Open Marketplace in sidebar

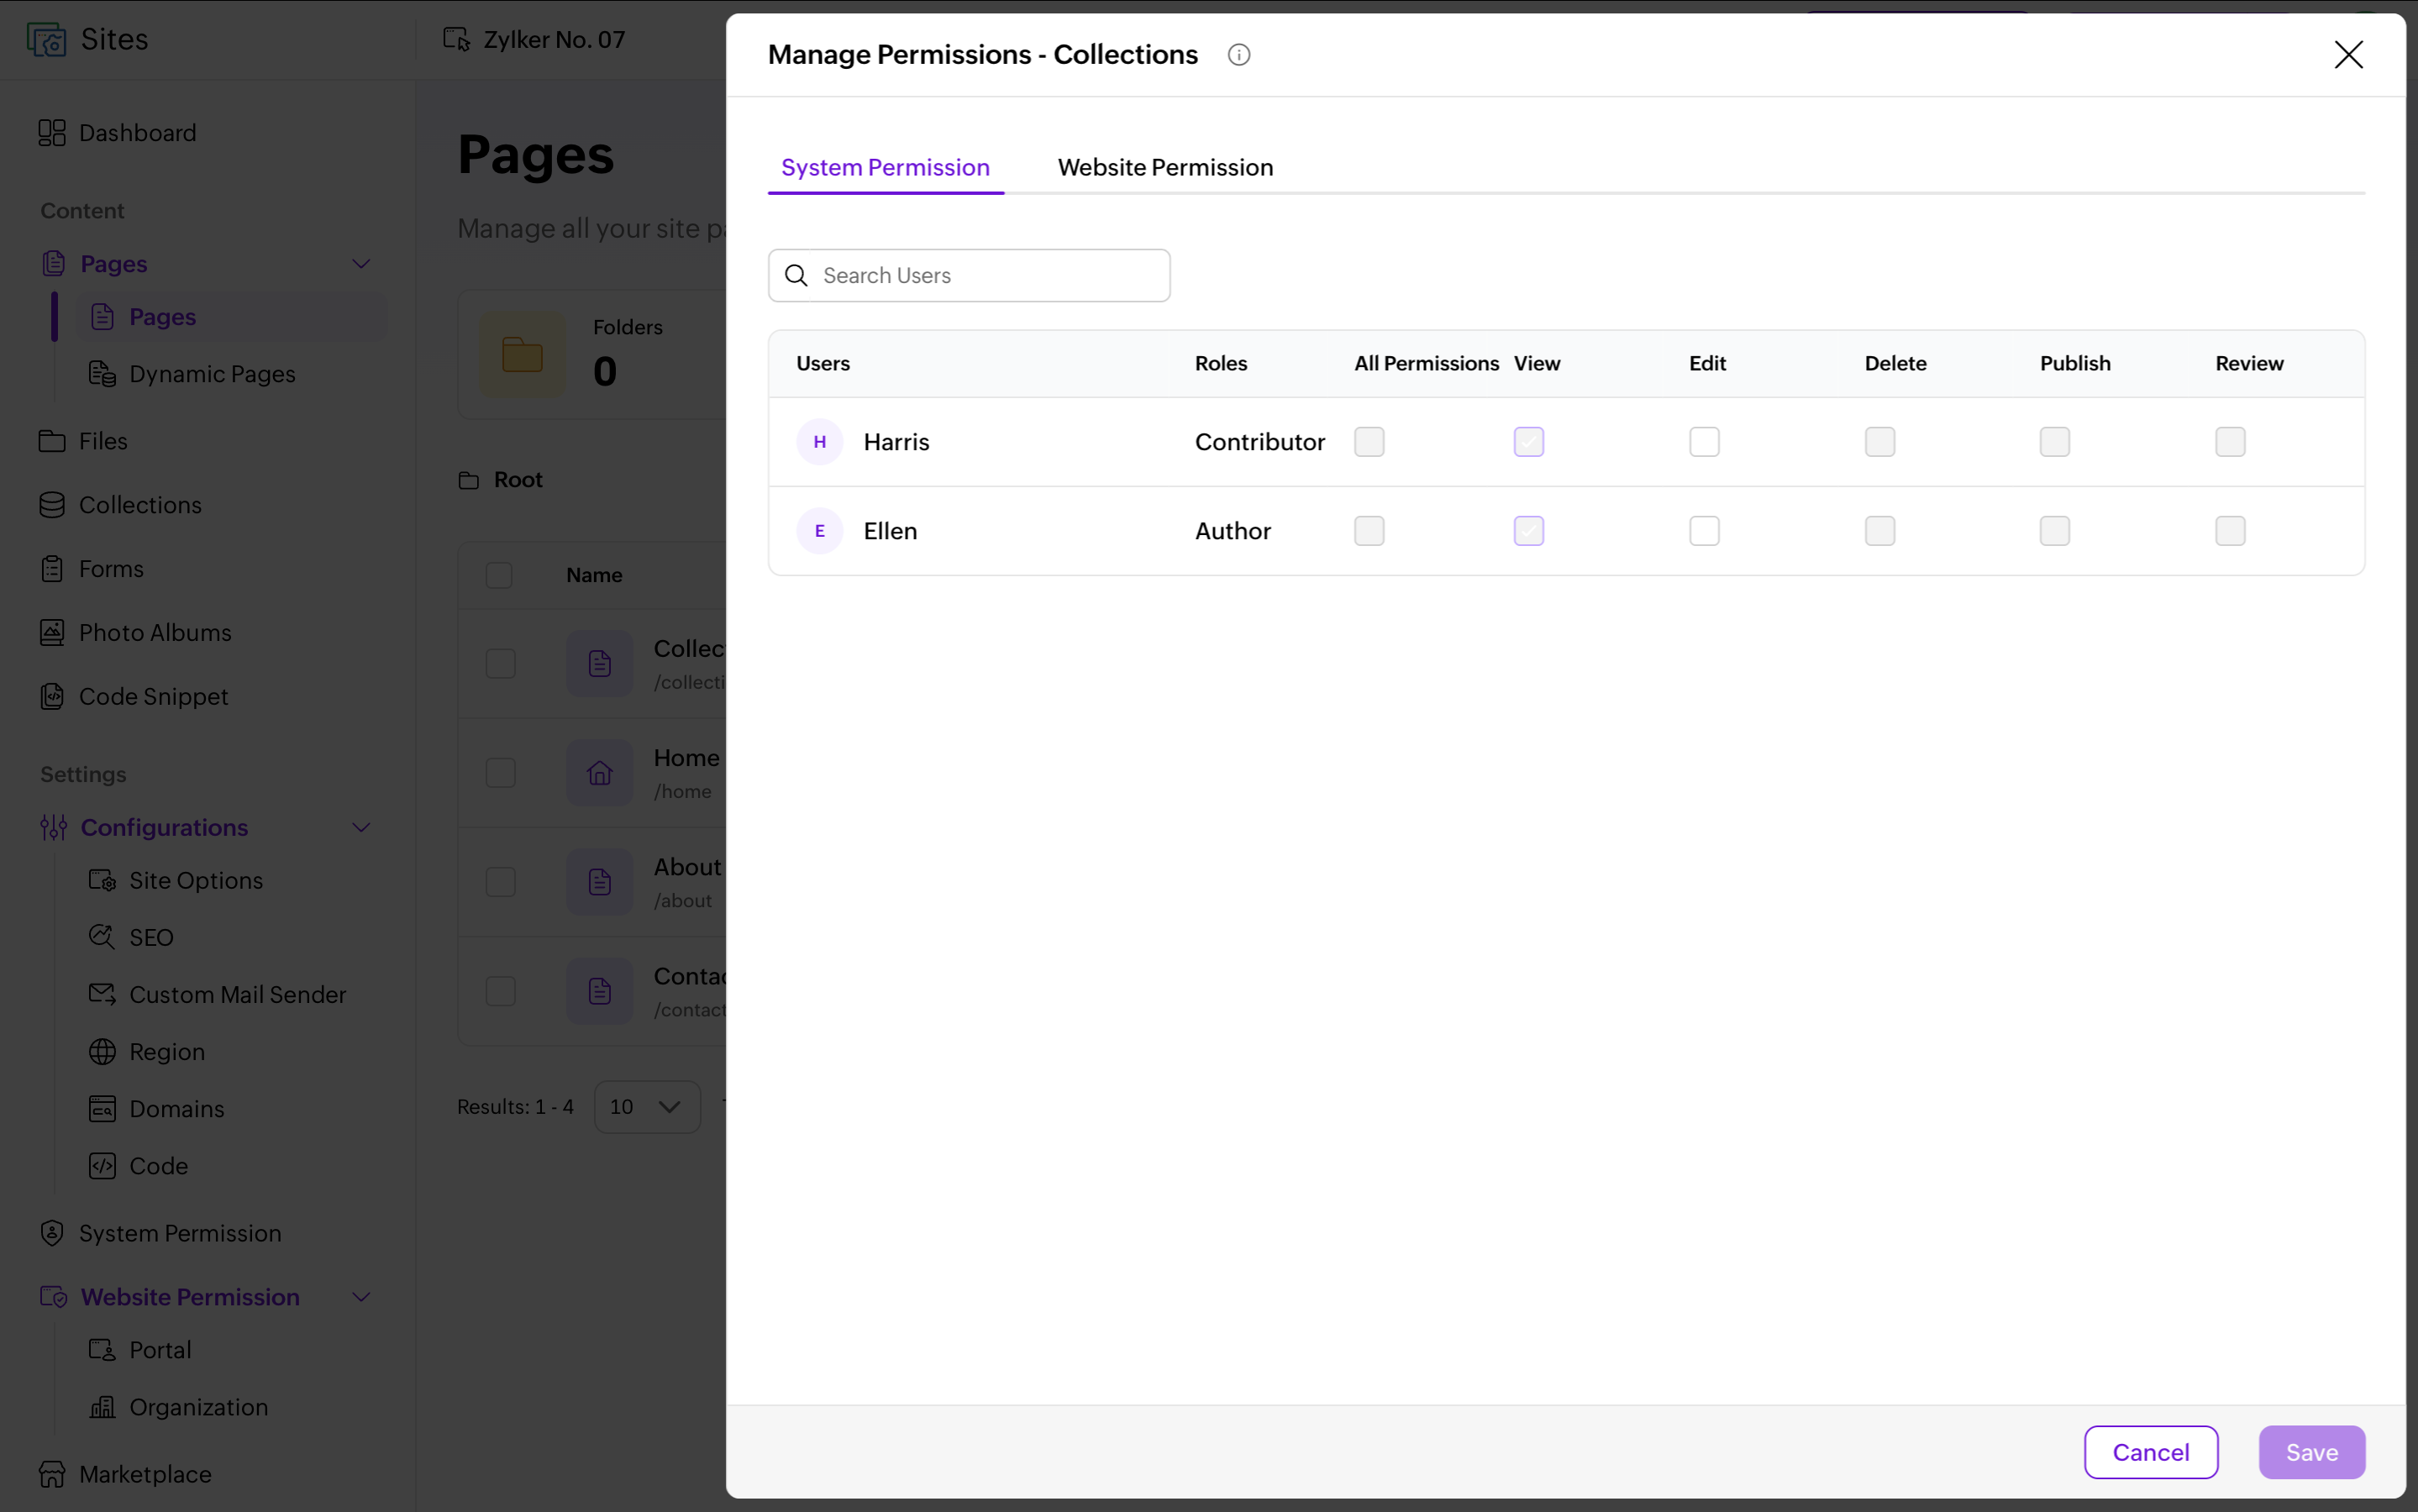coord(125,1474)
